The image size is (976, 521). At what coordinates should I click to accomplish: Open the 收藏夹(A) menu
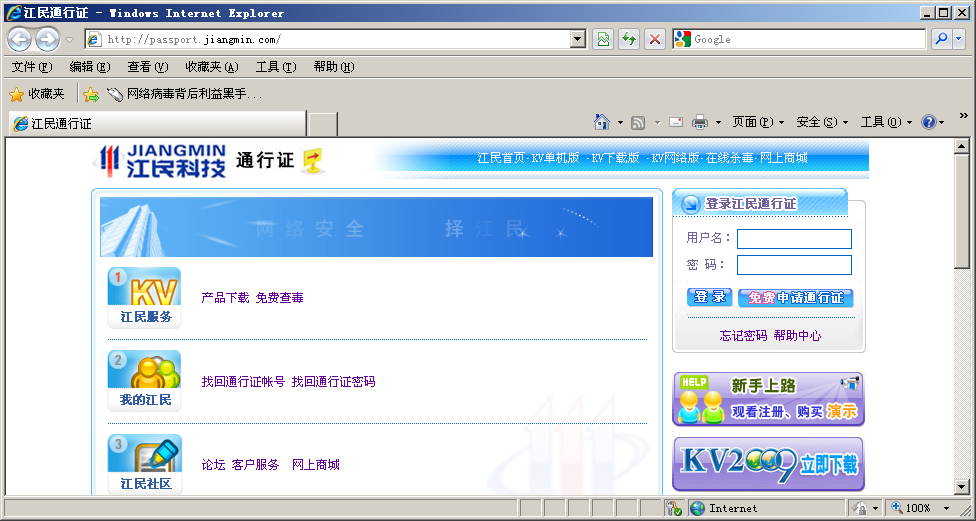click(212, 67)
